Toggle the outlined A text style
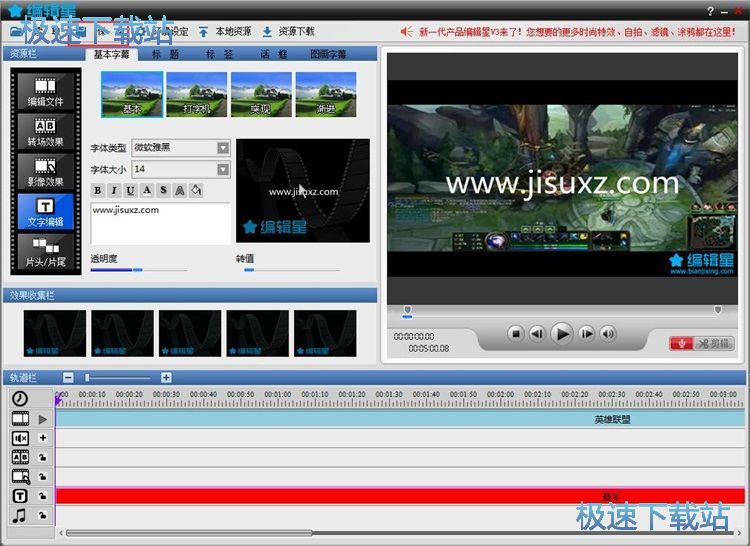This screenshot has width=750, height=546. [x=180, y=190]
